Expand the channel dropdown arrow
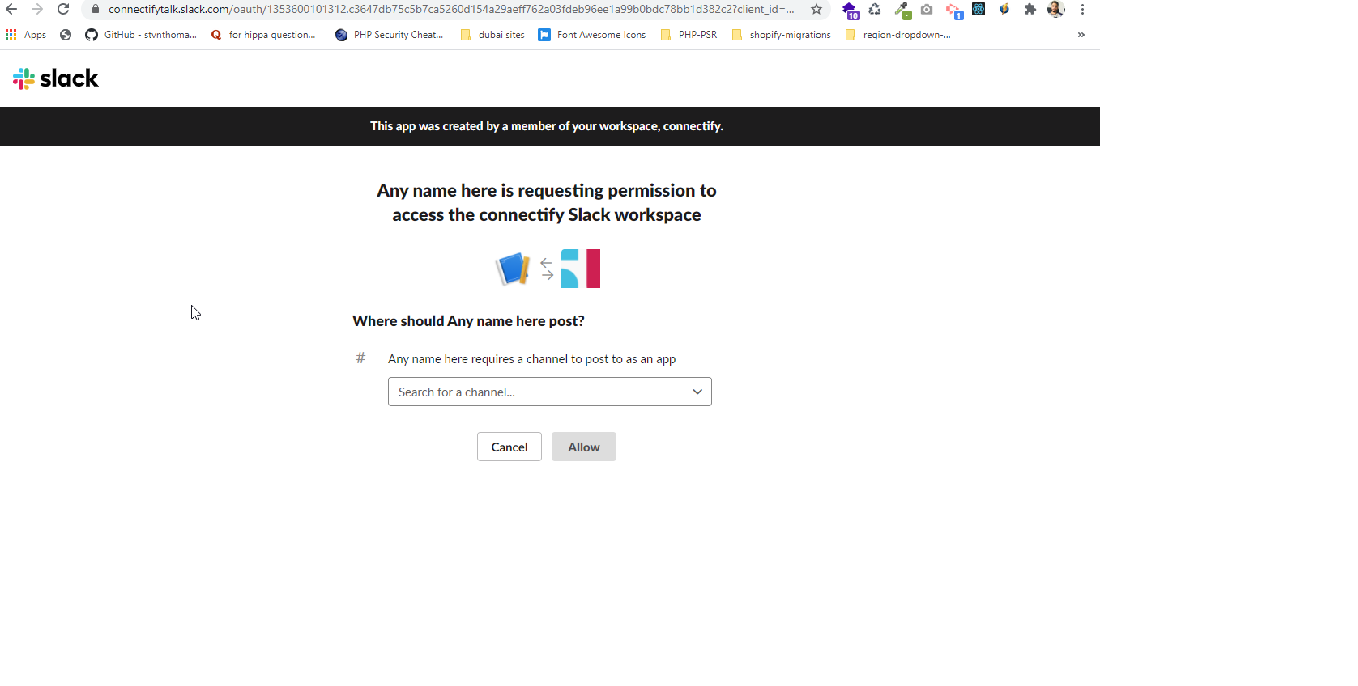This screenshot has height=686, width=1358. point(697,392)
